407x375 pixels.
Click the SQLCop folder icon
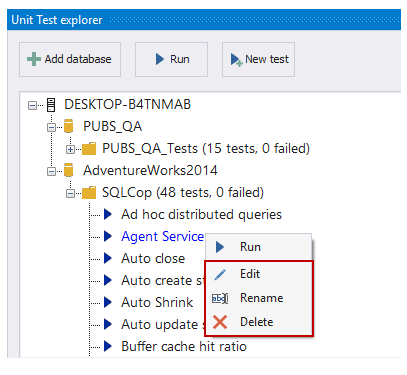[89, 193]
